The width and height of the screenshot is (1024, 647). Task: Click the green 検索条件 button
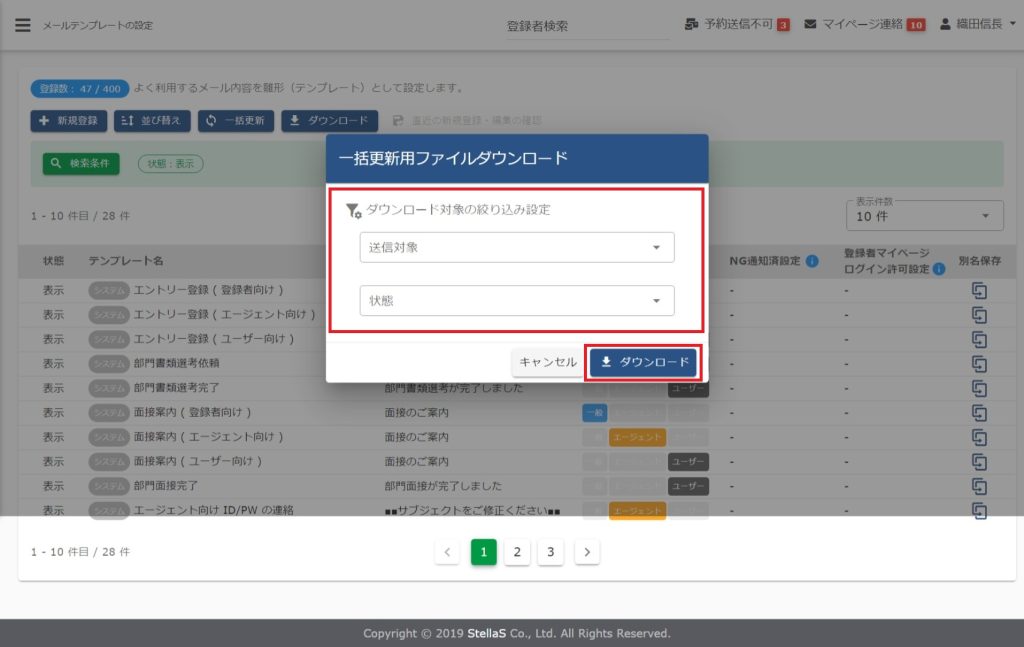81,163
